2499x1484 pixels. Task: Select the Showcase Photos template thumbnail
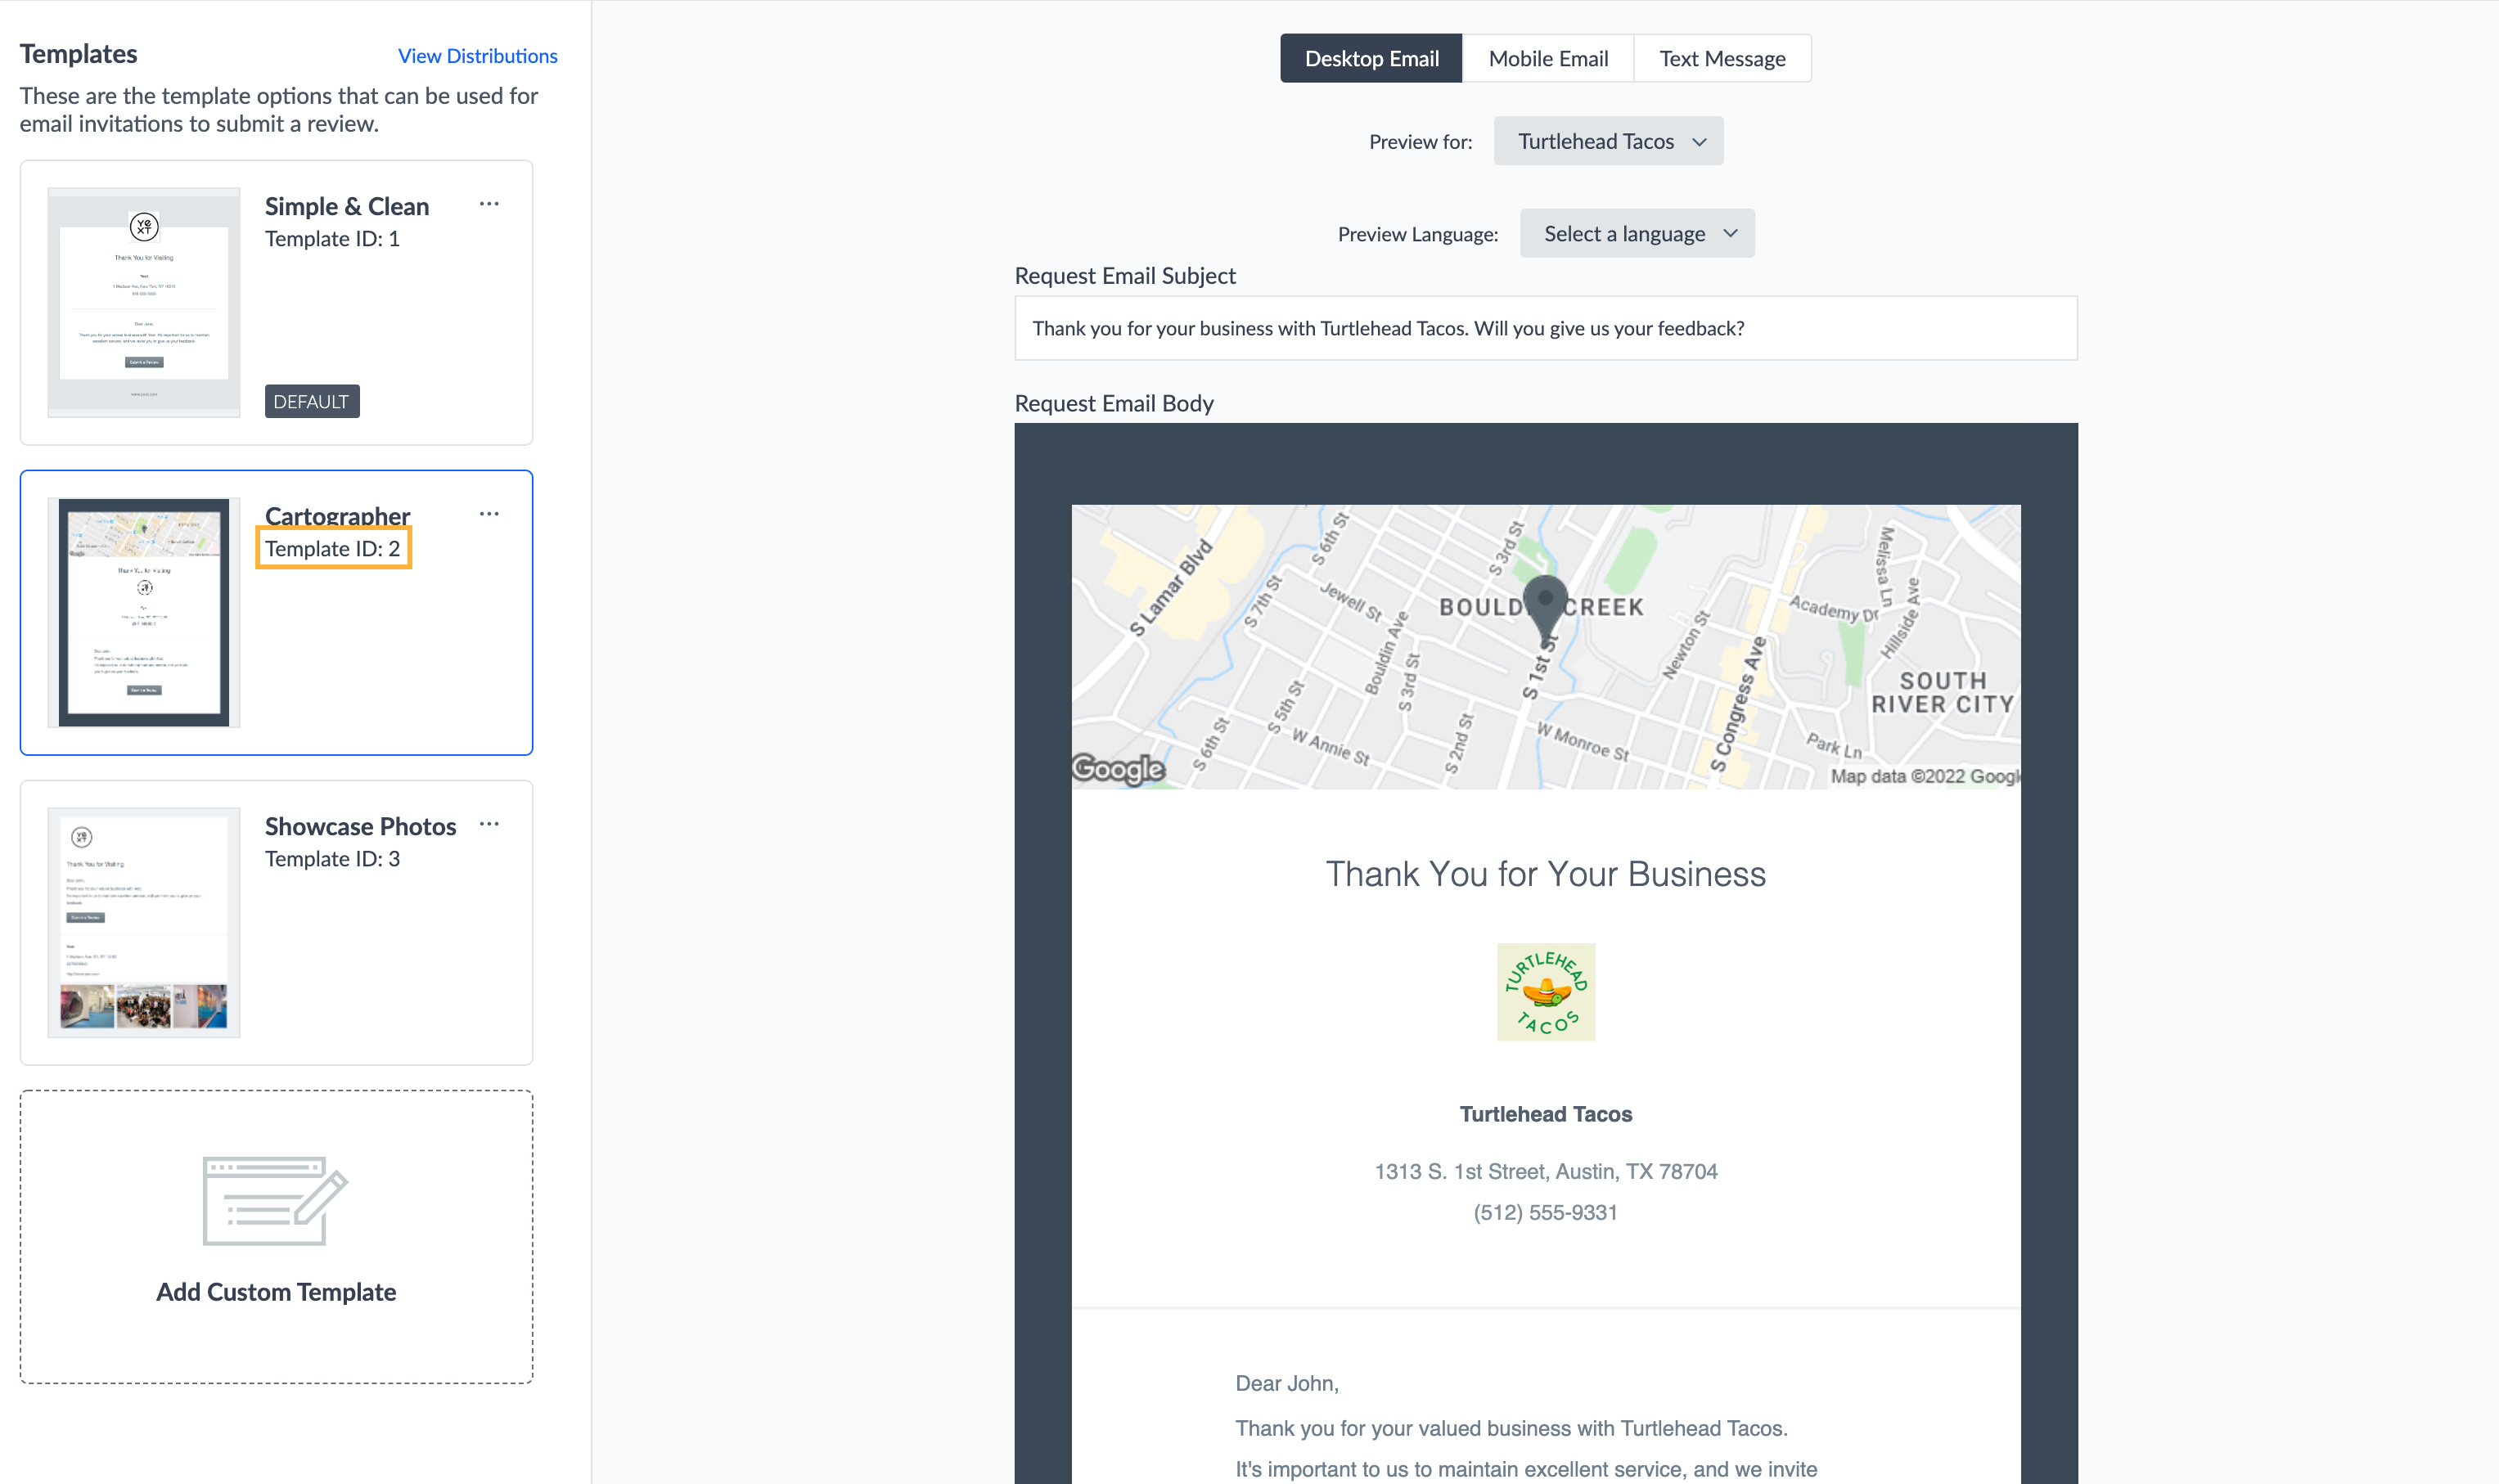click(144, 922)
